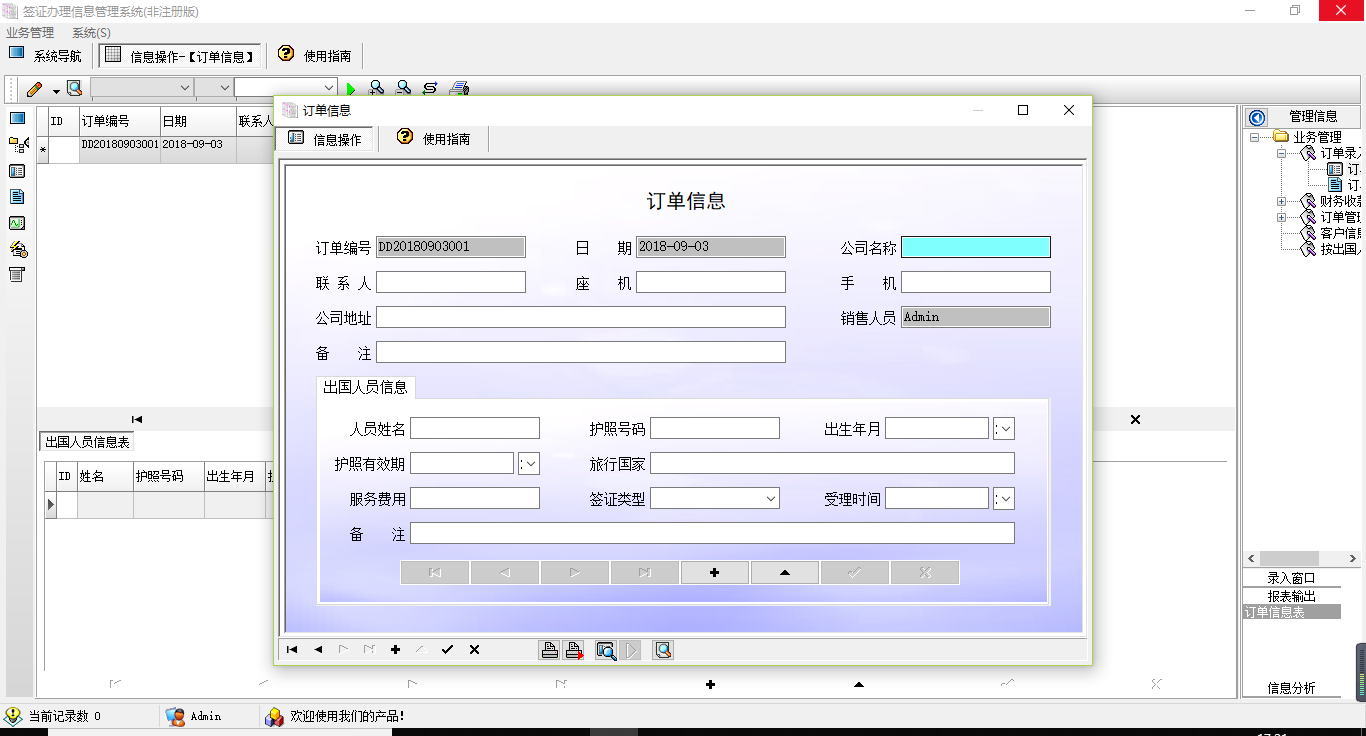This screenshot has width=1366, height=736.
Task: Click the magnifier with minus icon in the toolbar
Action: [403, 88]
